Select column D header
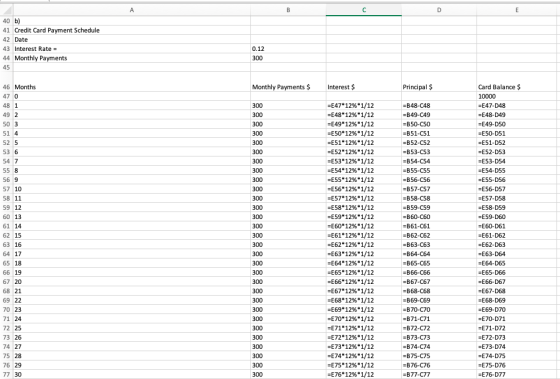This screenshot has height=379, width=560. (x=439, y=10)
